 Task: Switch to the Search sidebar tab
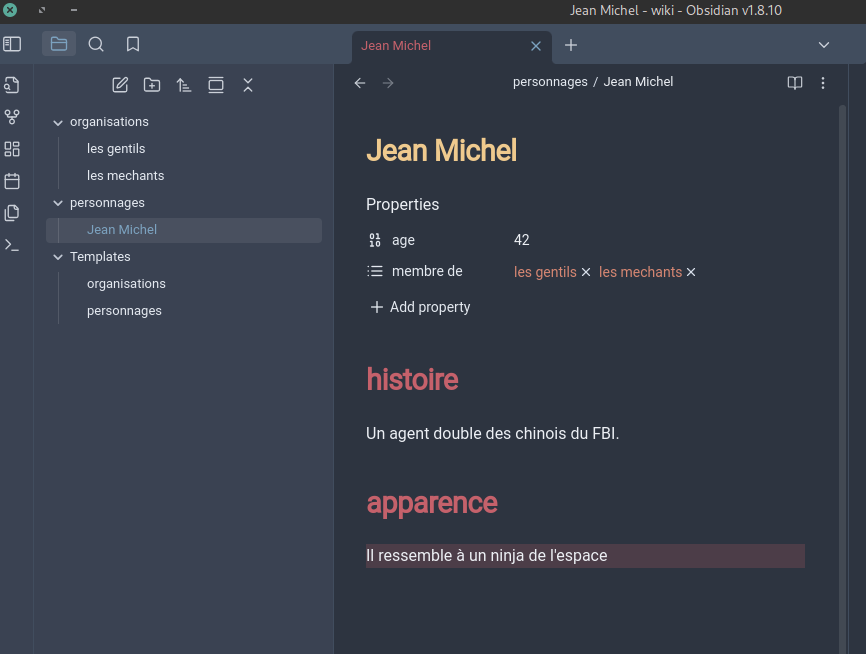[x=96, y=44]
